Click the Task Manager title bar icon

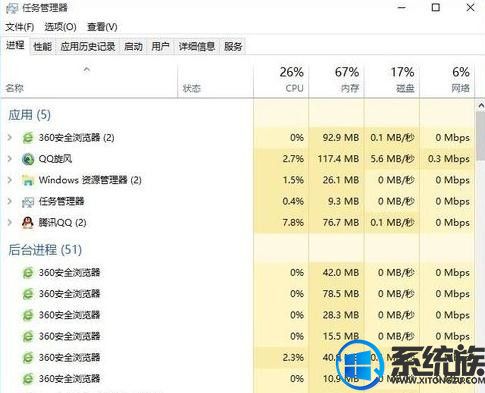[12, 8]
